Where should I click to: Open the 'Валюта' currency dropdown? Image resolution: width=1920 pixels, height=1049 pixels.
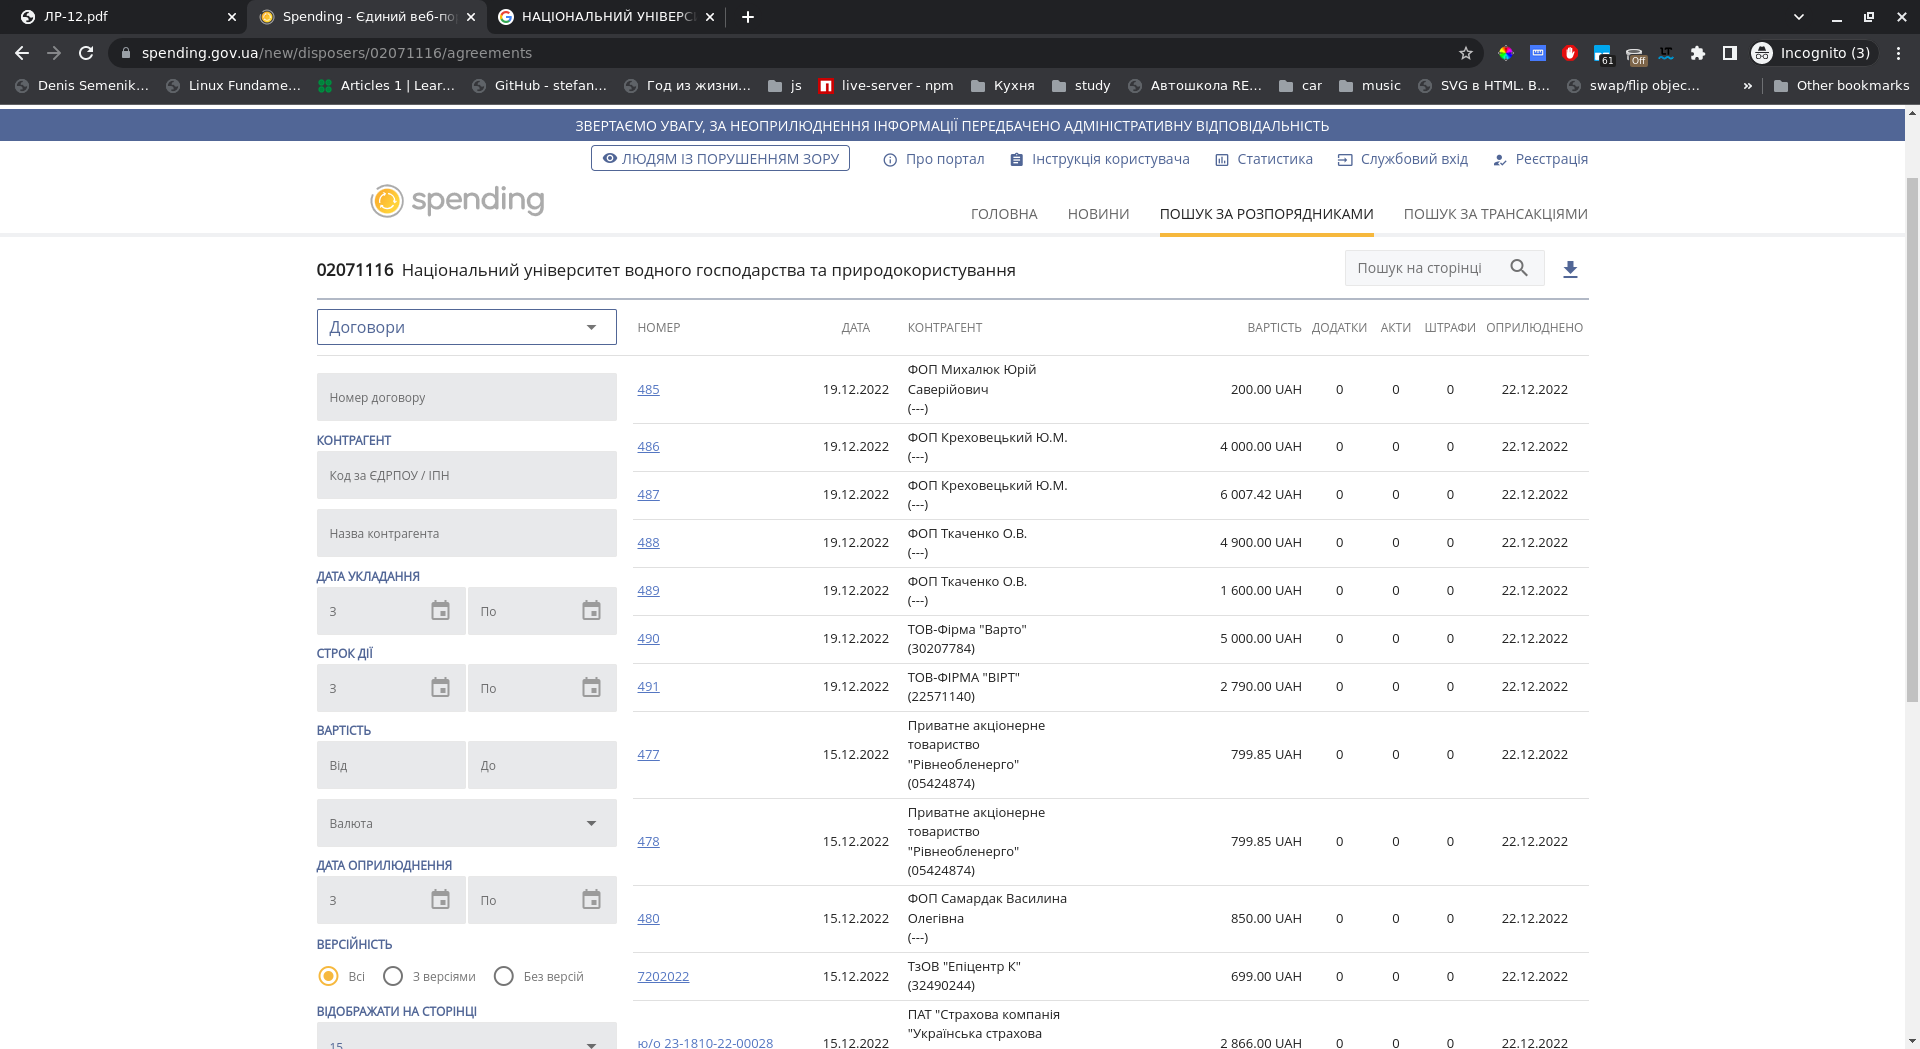tap(466, 823)
